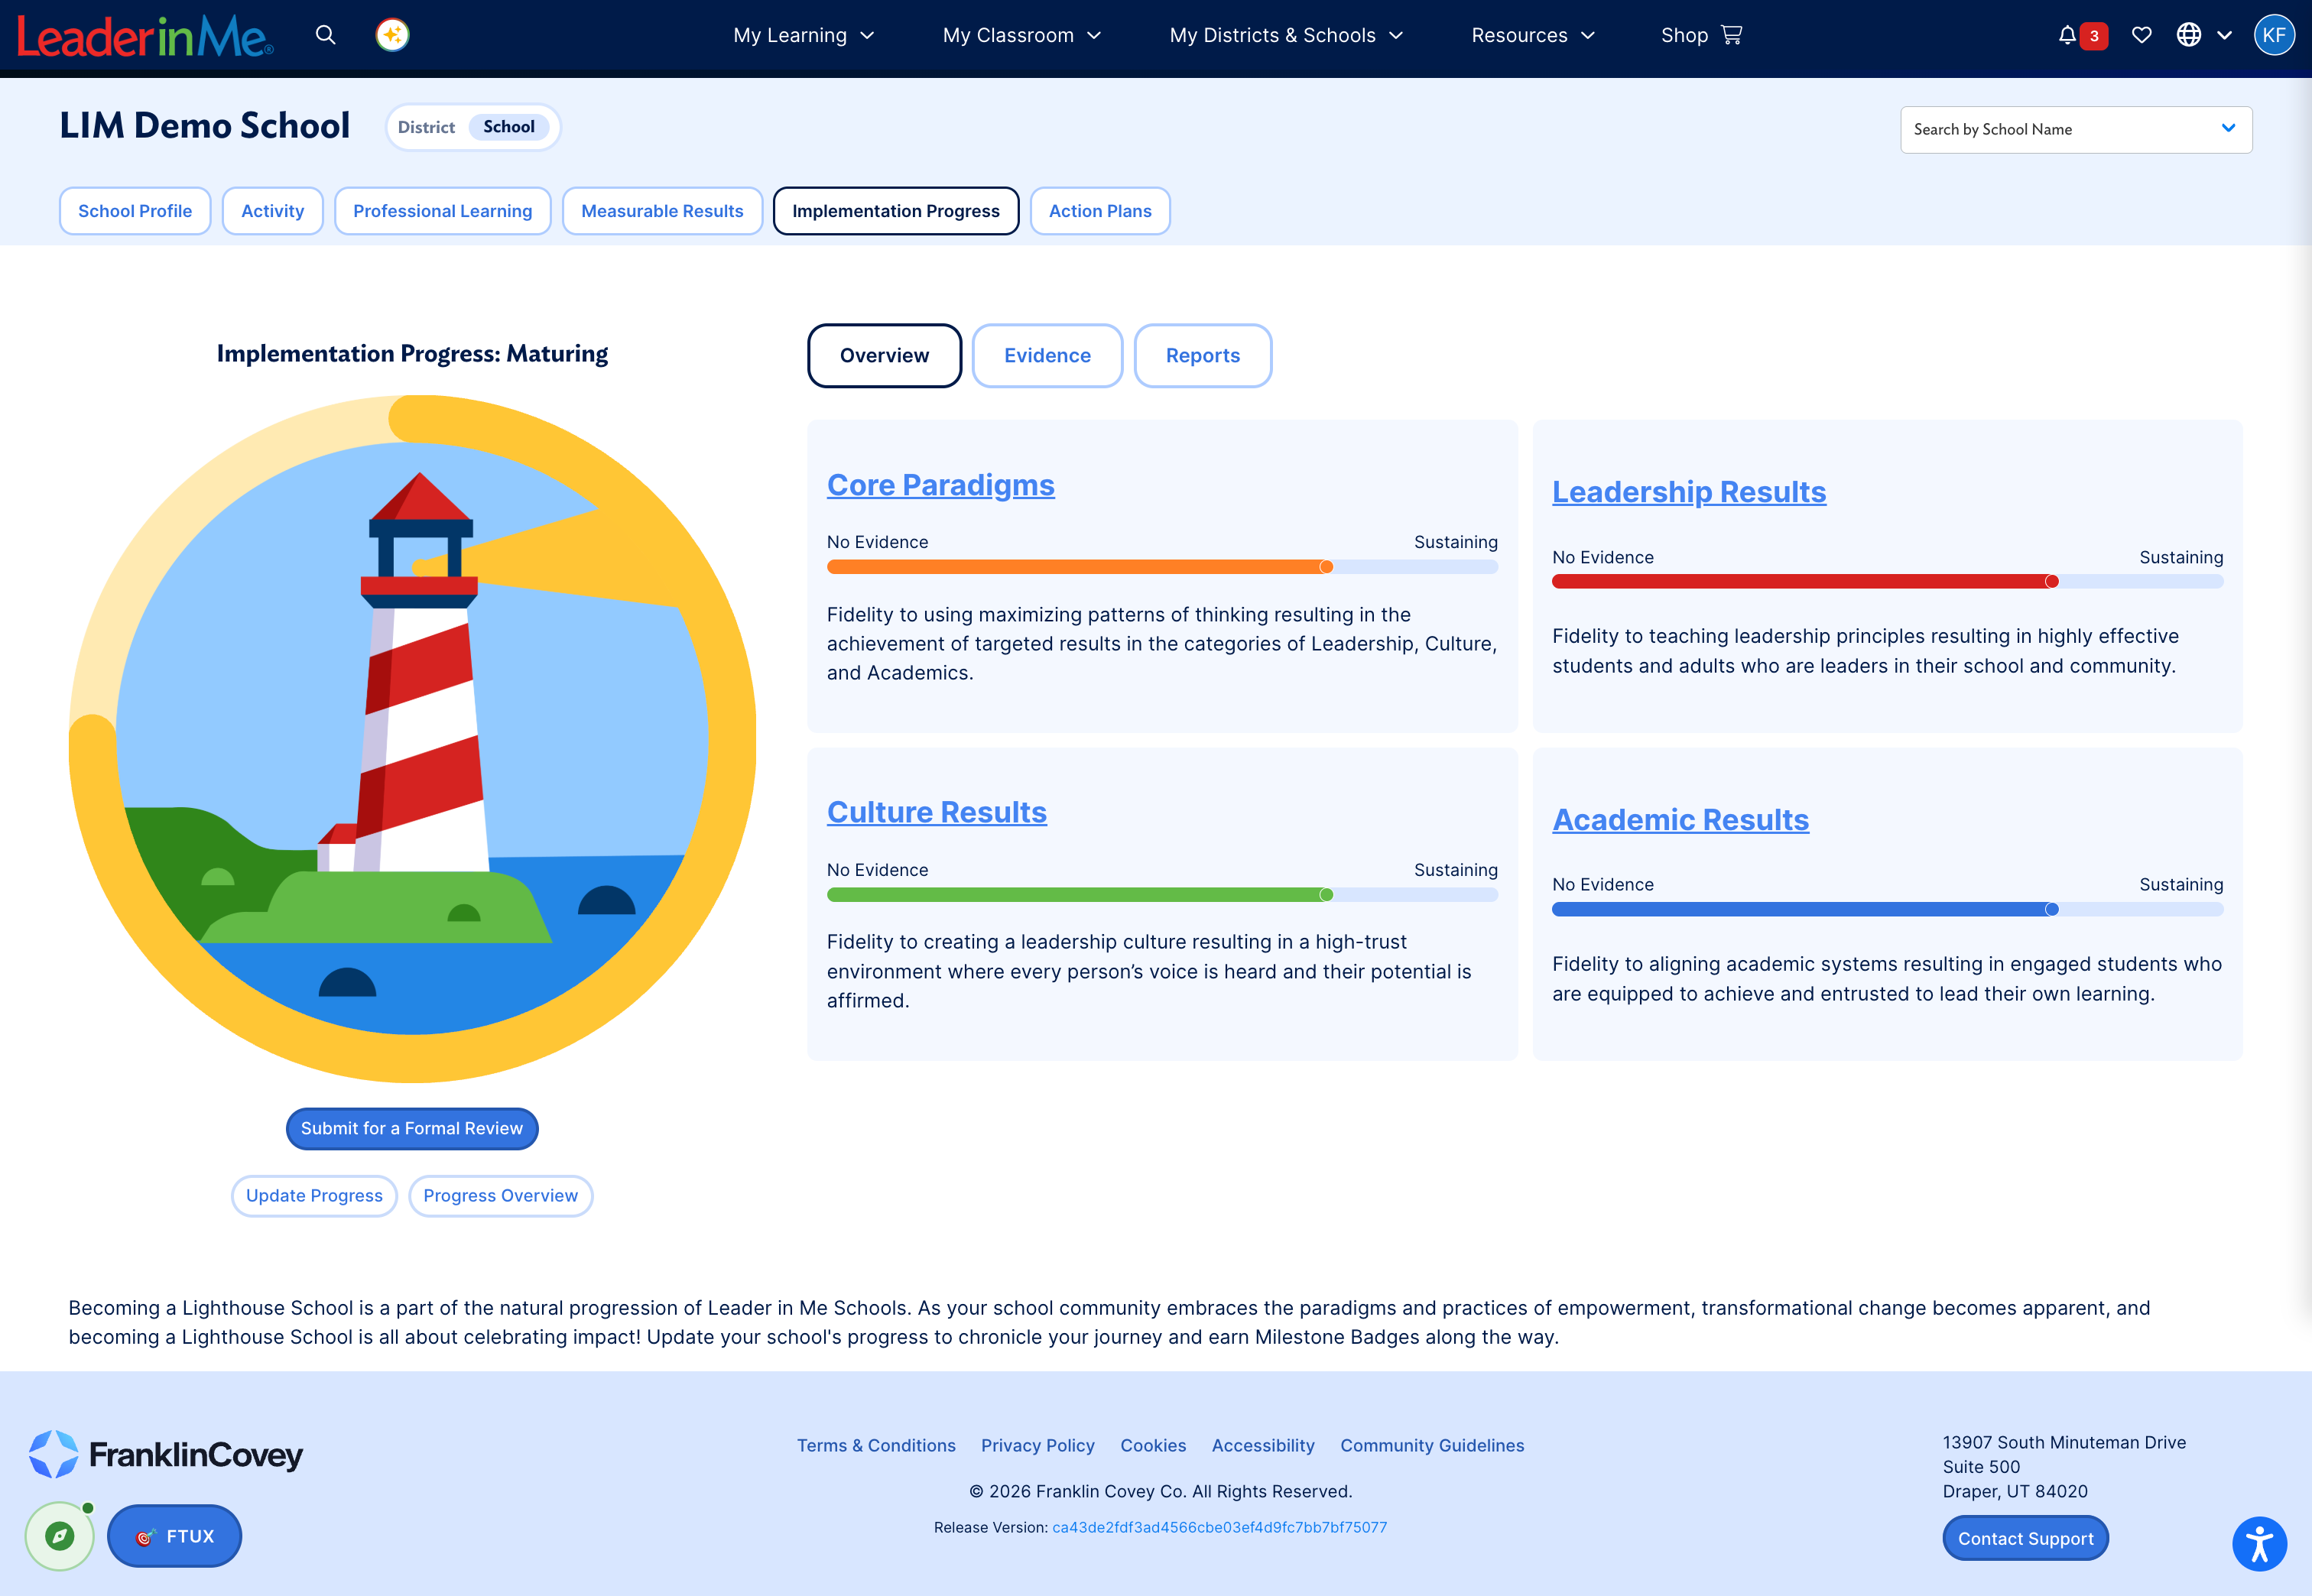
Task: Expand My Districts & Schools menu
Action: click(1286, 35)
